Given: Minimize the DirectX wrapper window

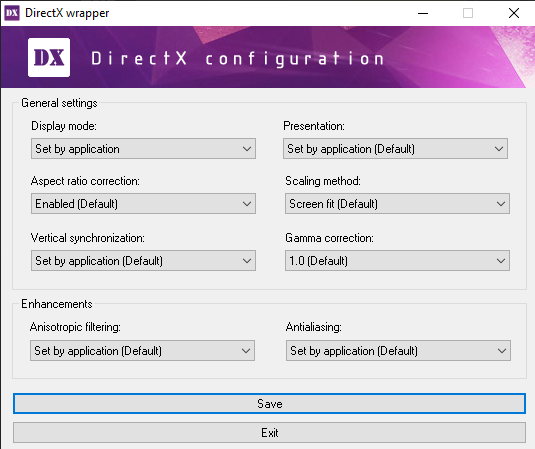Looking at the screenshot, I should tap(423, 13).
